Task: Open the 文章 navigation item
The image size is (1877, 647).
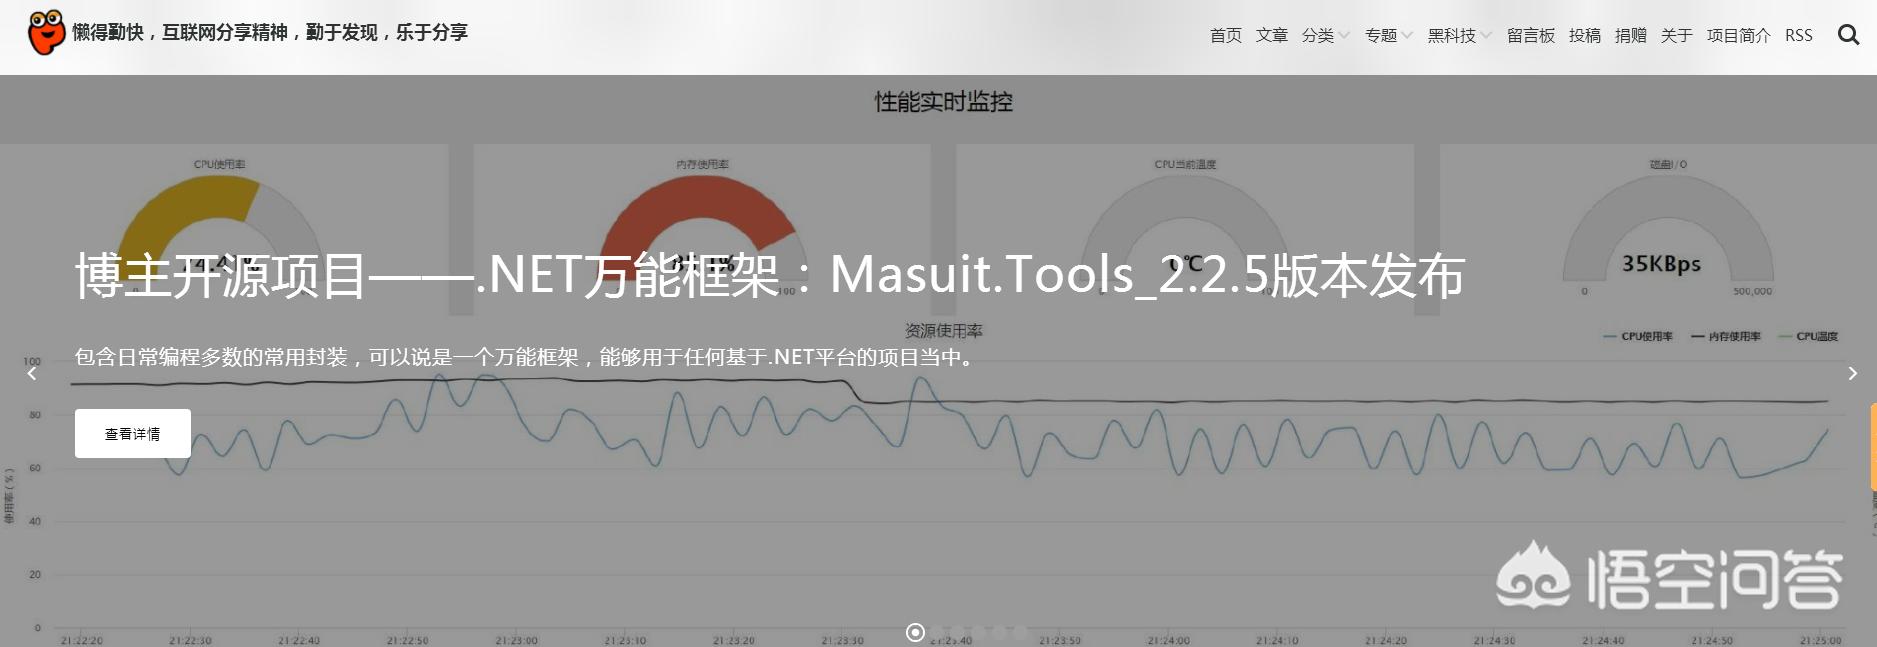Action: click(x=1271, y=35)
